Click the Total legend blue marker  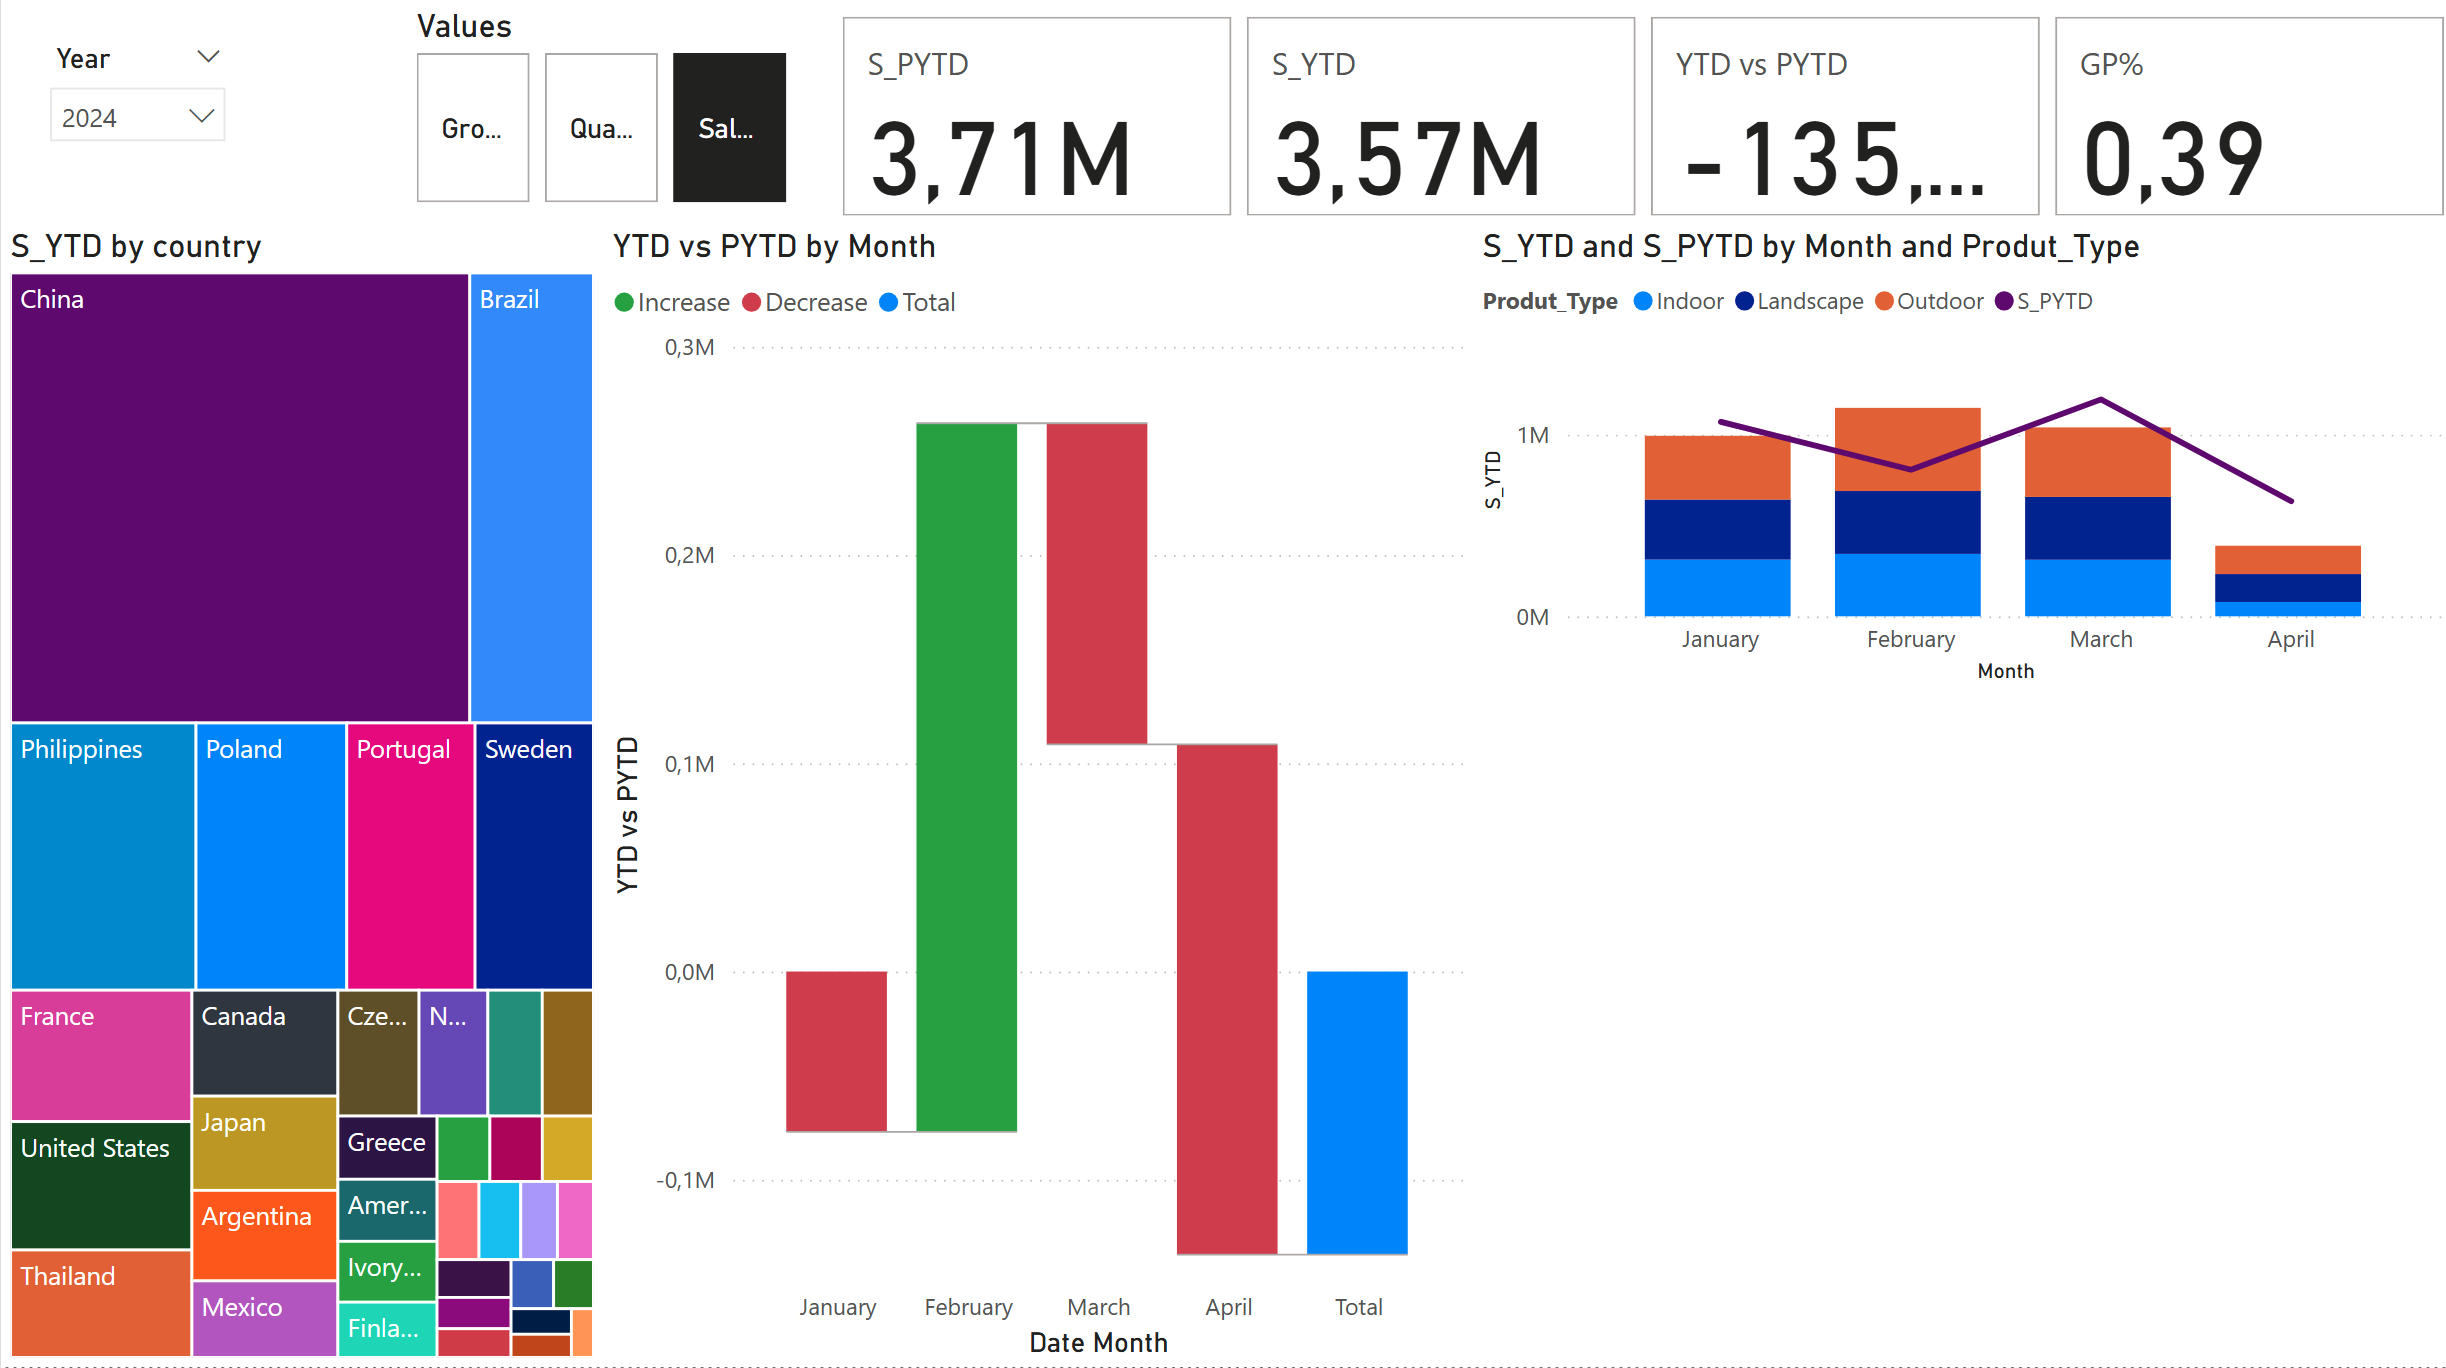(x=888, y=302)
